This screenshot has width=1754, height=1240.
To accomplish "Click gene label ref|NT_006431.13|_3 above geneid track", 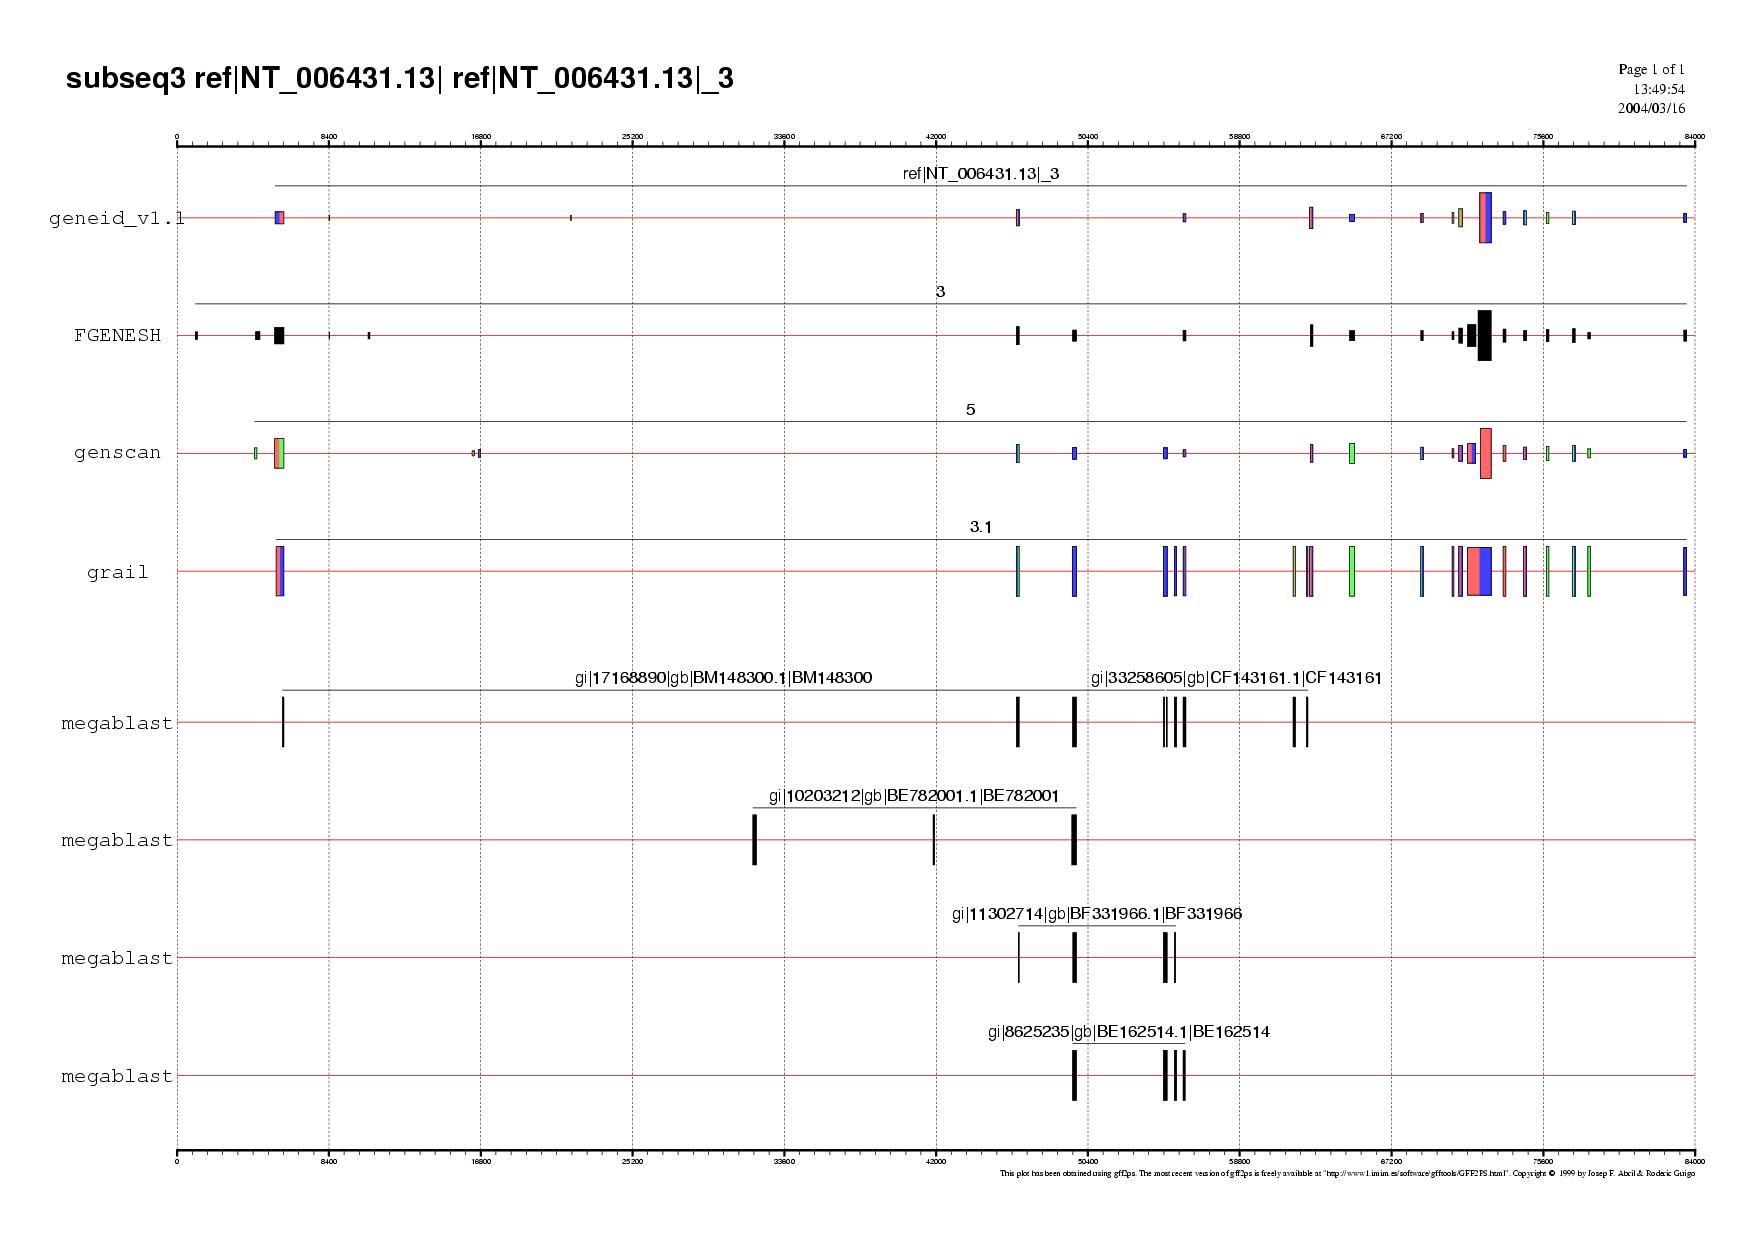I will 980,174.
